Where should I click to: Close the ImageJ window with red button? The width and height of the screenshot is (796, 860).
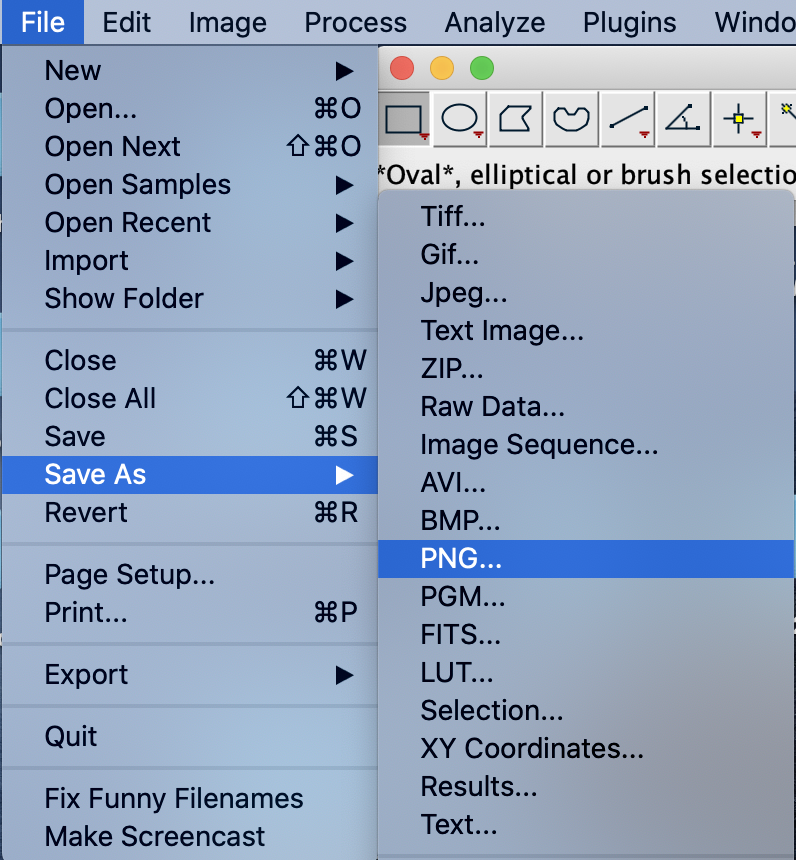point(402,69)
